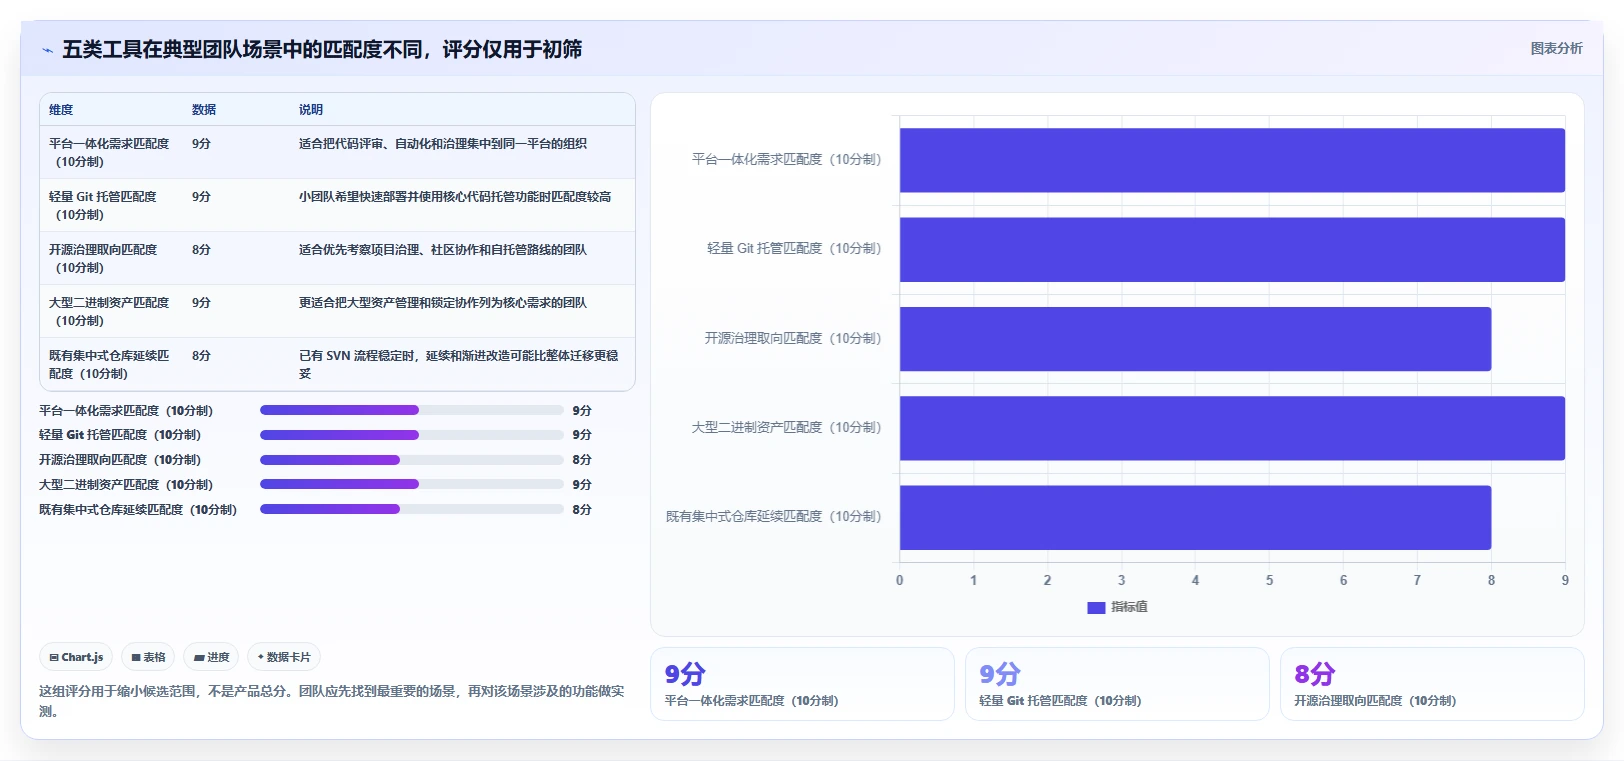This screenshot has width=1624, height=761.
Task: Click the 9分 value in 大型二进制资产 table row
Action: tap(201, 303)
